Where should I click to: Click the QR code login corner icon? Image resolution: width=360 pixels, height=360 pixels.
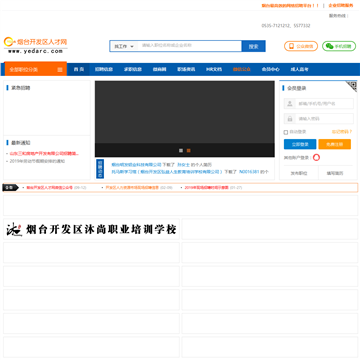point(351,86)
